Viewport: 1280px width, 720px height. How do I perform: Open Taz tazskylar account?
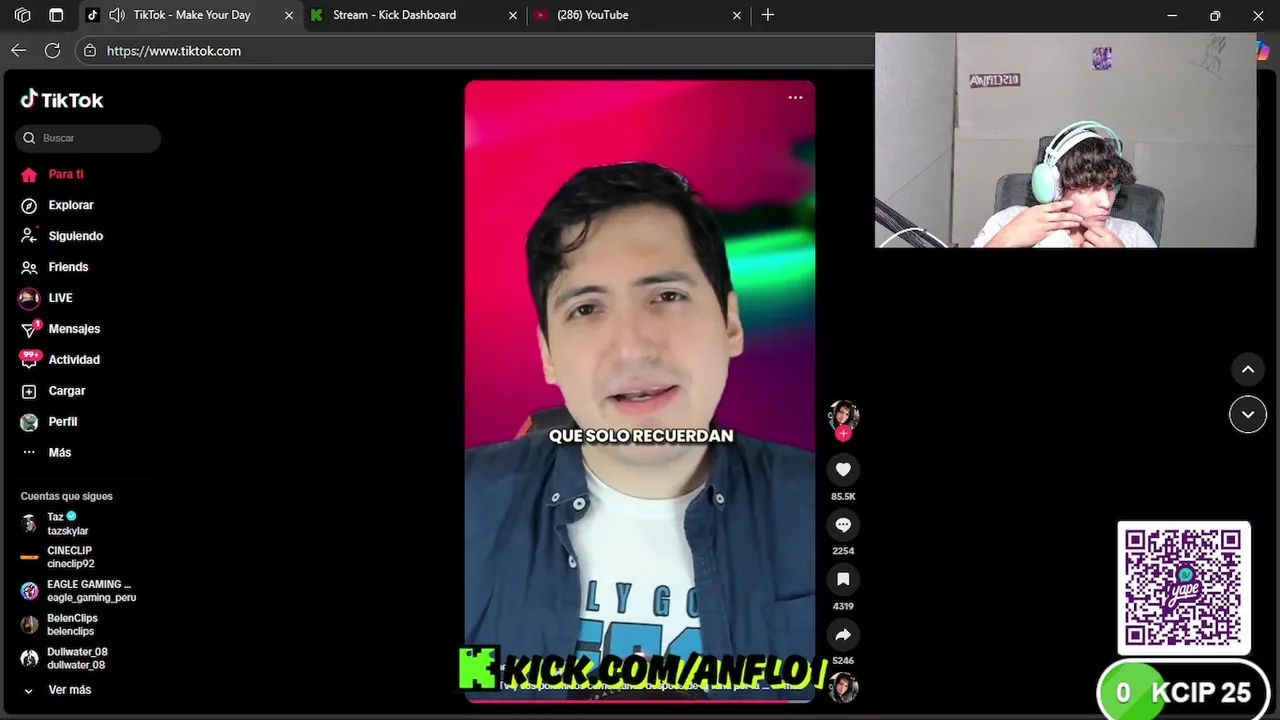(x=68, y=524)
